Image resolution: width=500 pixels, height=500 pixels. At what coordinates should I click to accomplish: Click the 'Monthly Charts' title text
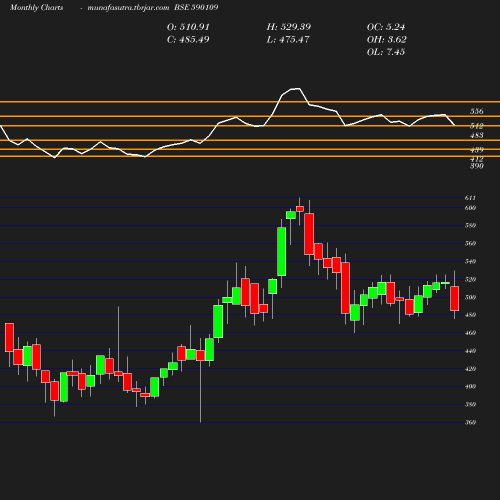[36, 7]
